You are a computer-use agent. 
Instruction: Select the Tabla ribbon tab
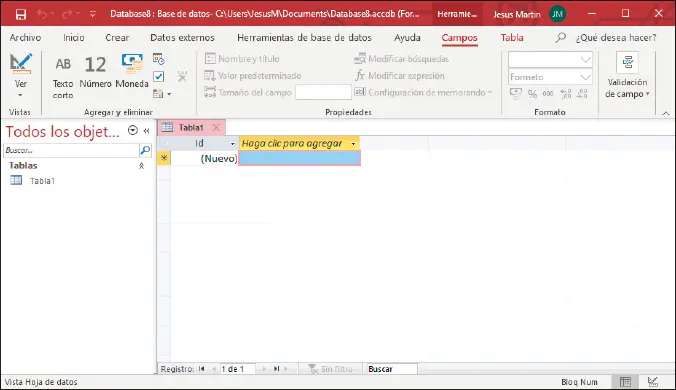(x=512, y=38)
